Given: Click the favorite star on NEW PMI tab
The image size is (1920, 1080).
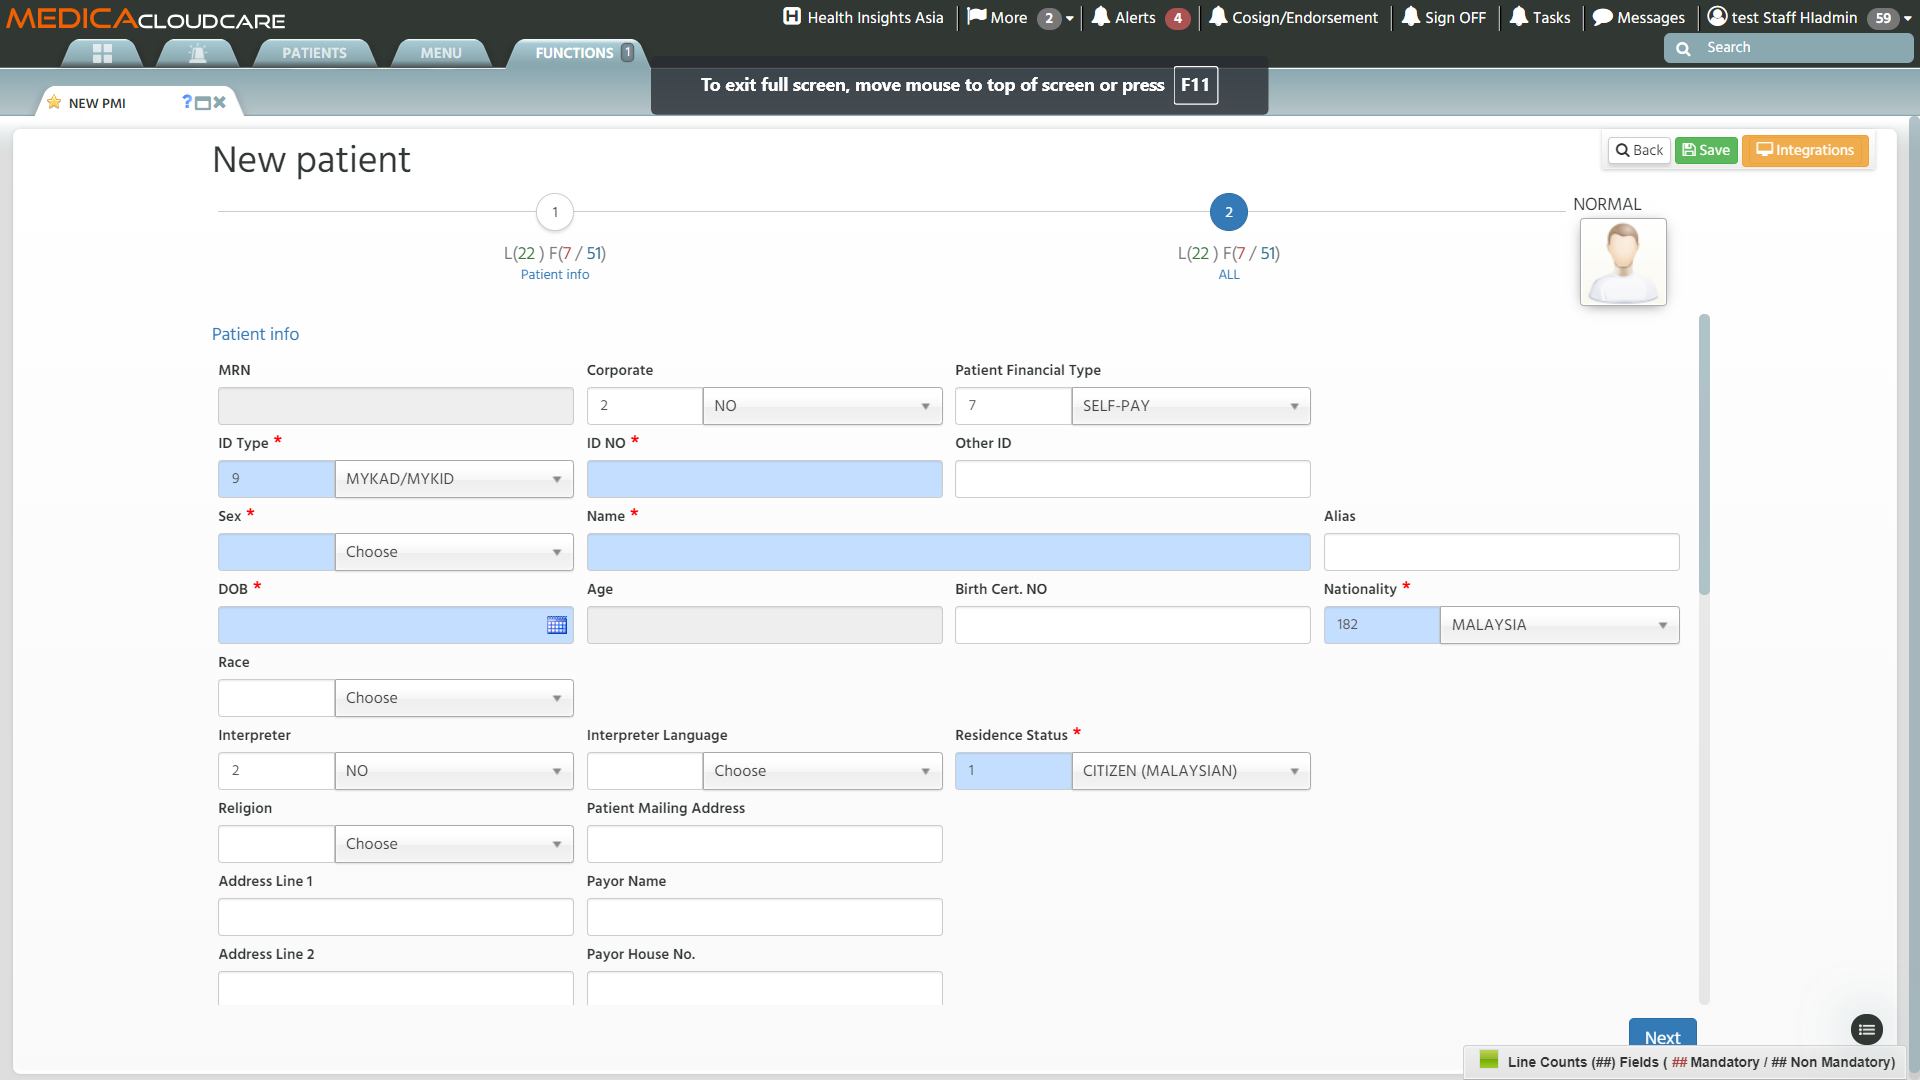Looking at the screenshot, I should pos(54,103).
